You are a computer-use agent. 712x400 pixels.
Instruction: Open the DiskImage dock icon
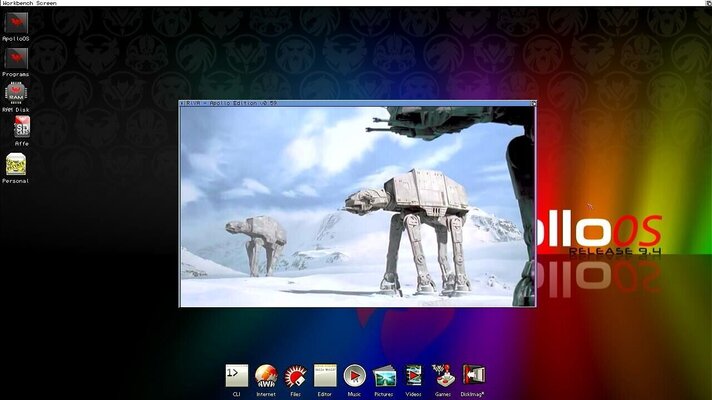[473, 375]
